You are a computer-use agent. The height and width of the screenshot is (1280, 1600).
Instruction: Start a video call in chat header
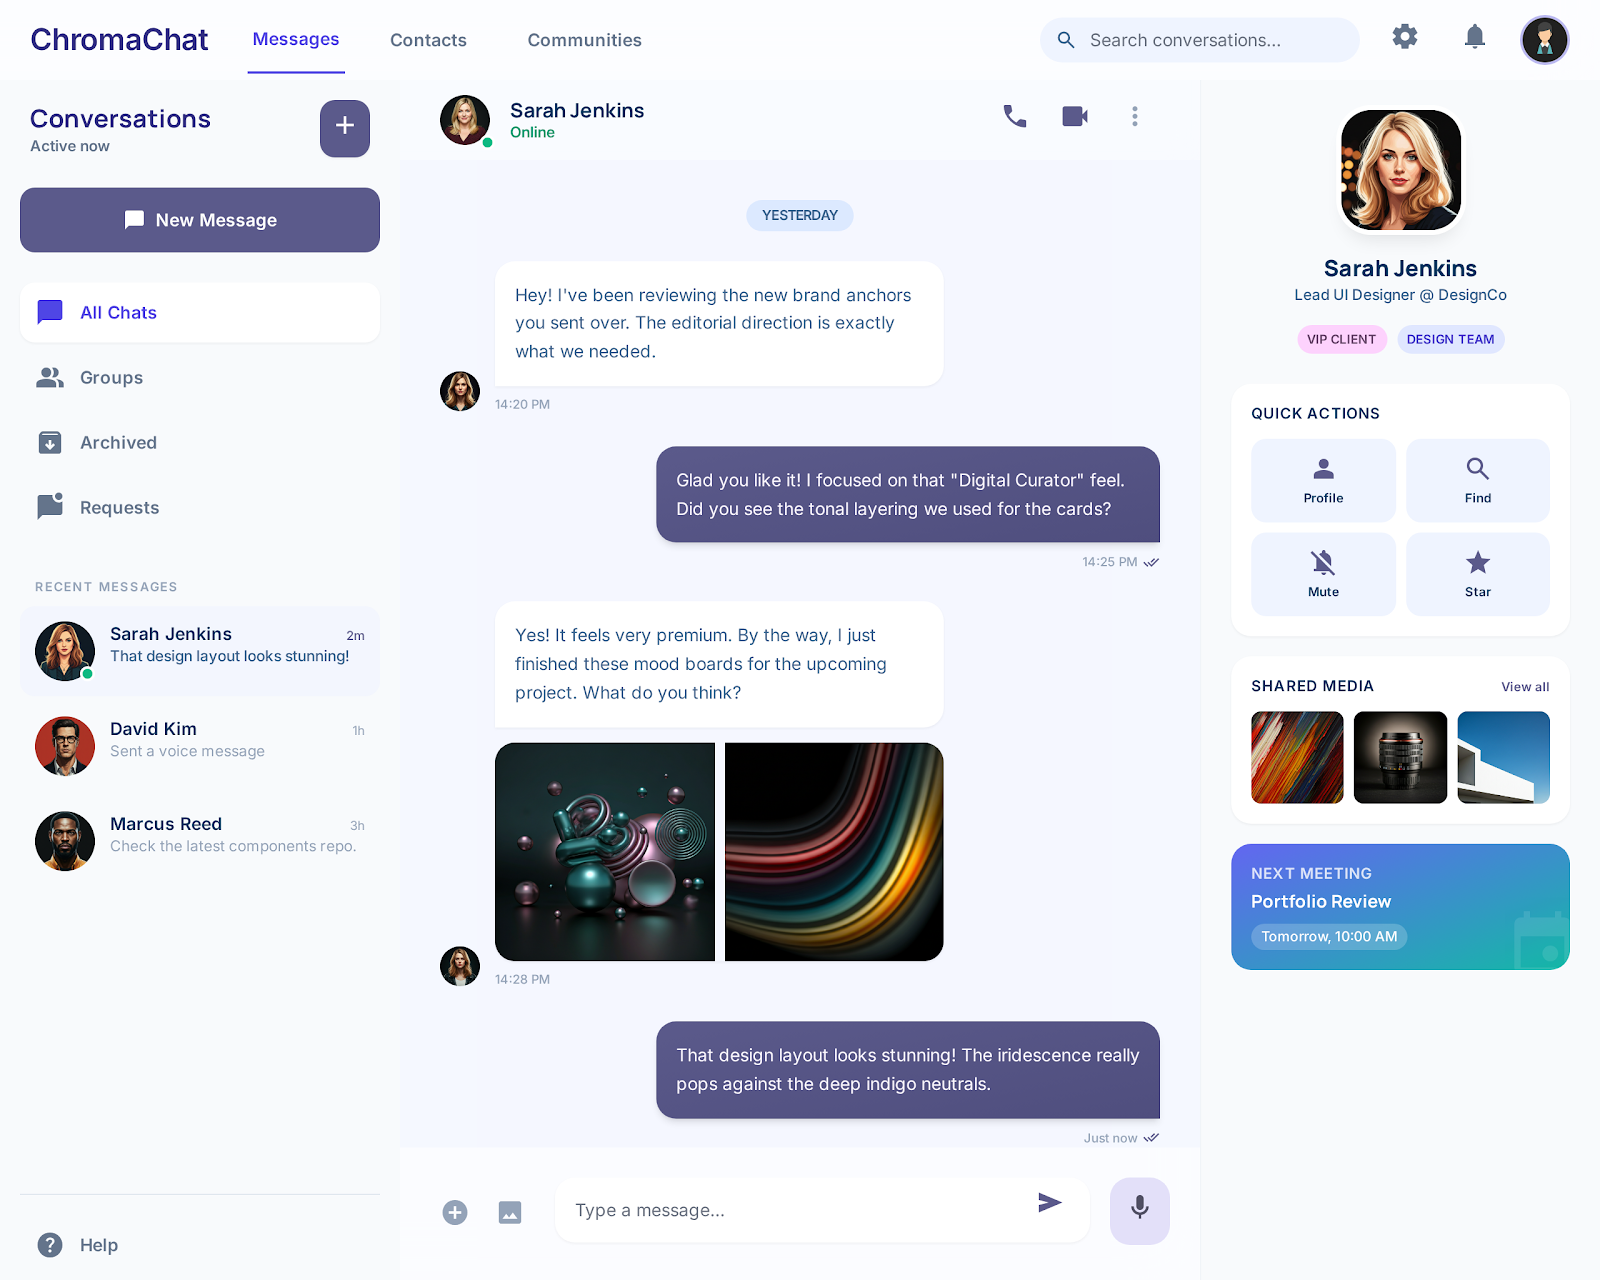coord(1075,116)
